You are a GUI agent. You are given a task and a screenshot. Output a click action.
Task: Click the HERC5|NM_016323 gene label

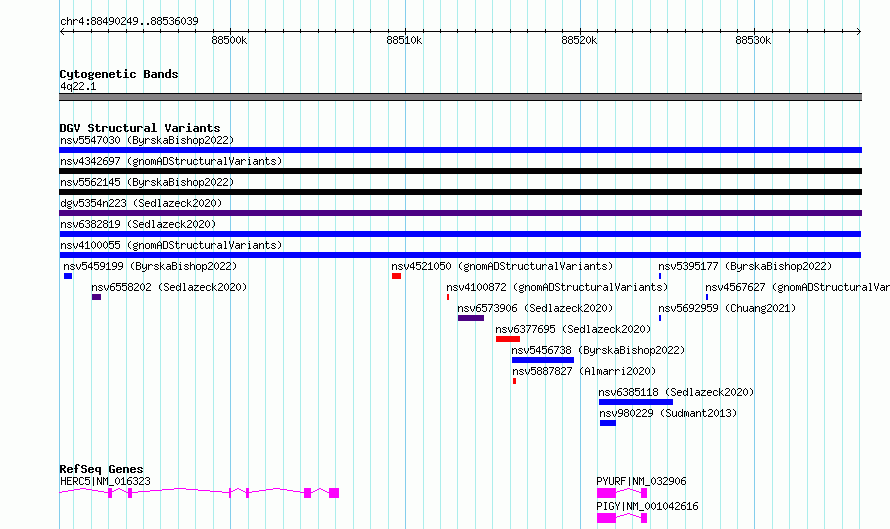(106, 481)
